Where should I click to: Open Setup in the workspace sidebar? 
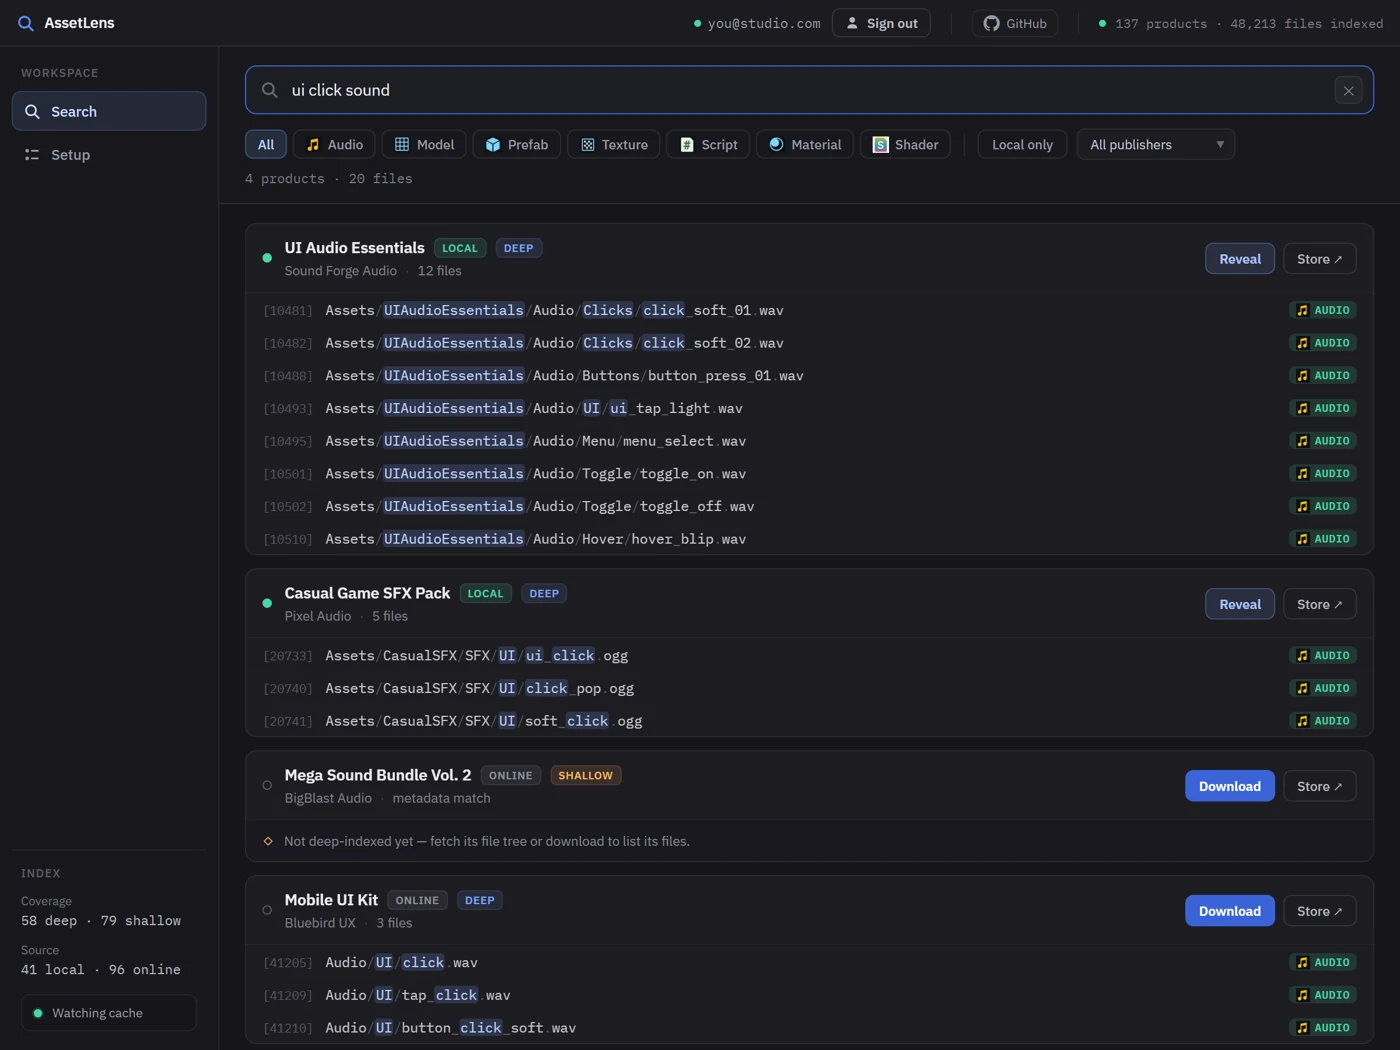tap(109, 155)
